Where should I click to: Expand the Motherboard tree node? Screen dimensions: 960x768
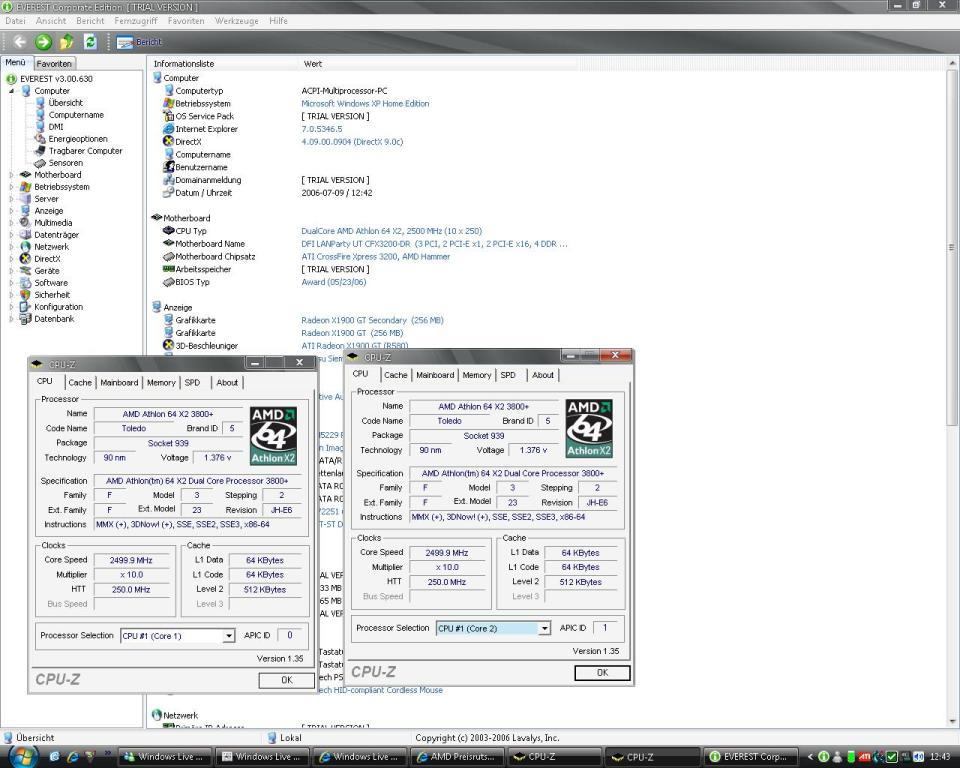[11, 175]
